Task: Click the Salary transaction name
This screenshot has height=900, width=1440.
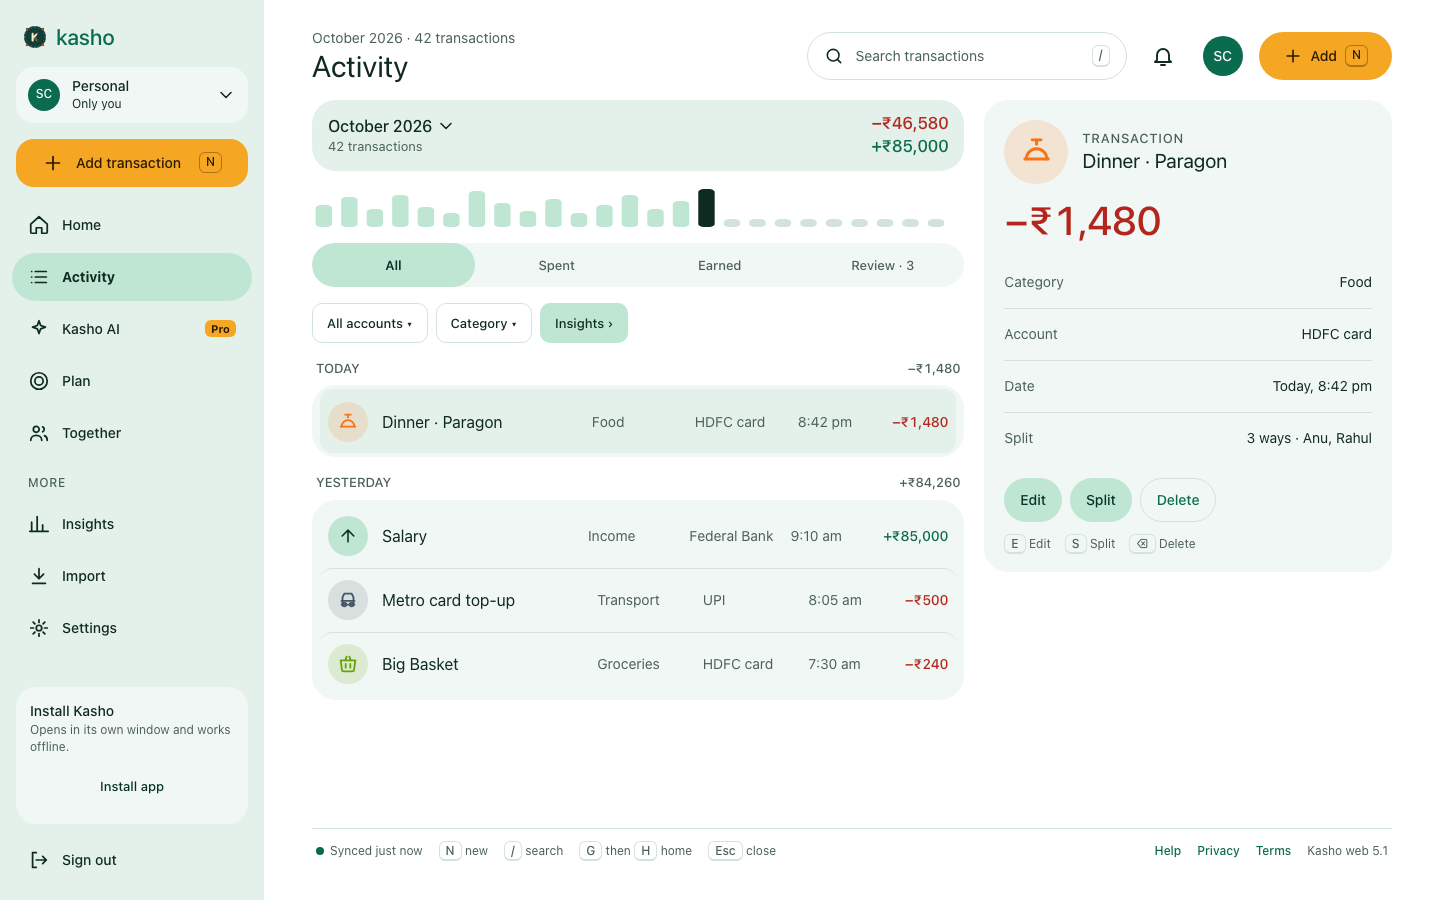Action: (404, 536)
